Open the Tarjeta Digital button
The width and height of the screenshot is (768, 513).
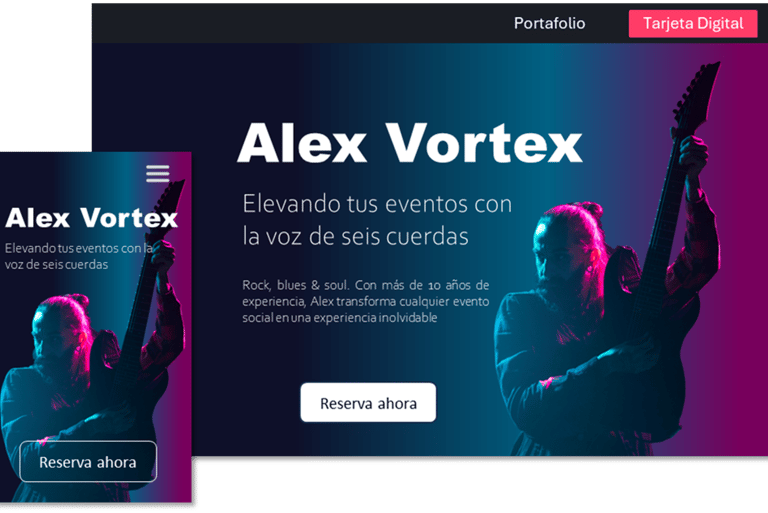click(x=693, y=23)
